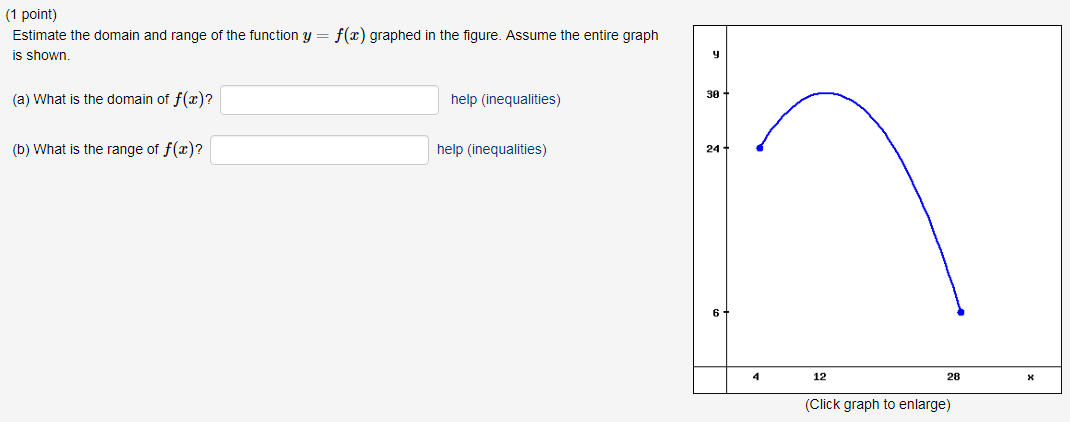This screenshot has width=1070, height=422.
Task: Enlarge the function graph thumbnail
Action: click(x=878, y=210)
